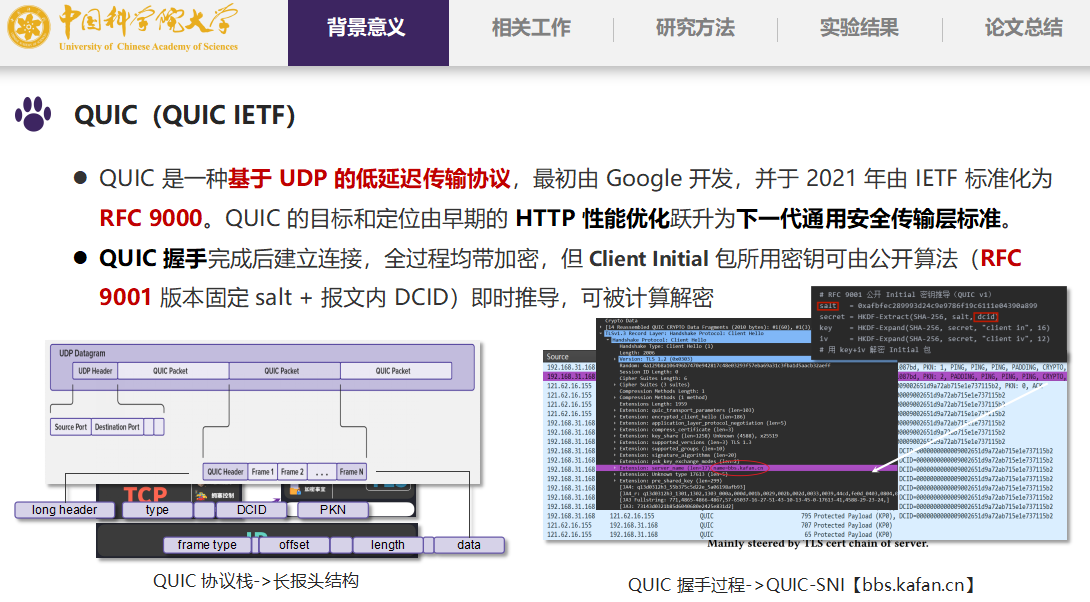Select the offset box
Viewport: 1090px width, 602px height.
click(294, 545)
